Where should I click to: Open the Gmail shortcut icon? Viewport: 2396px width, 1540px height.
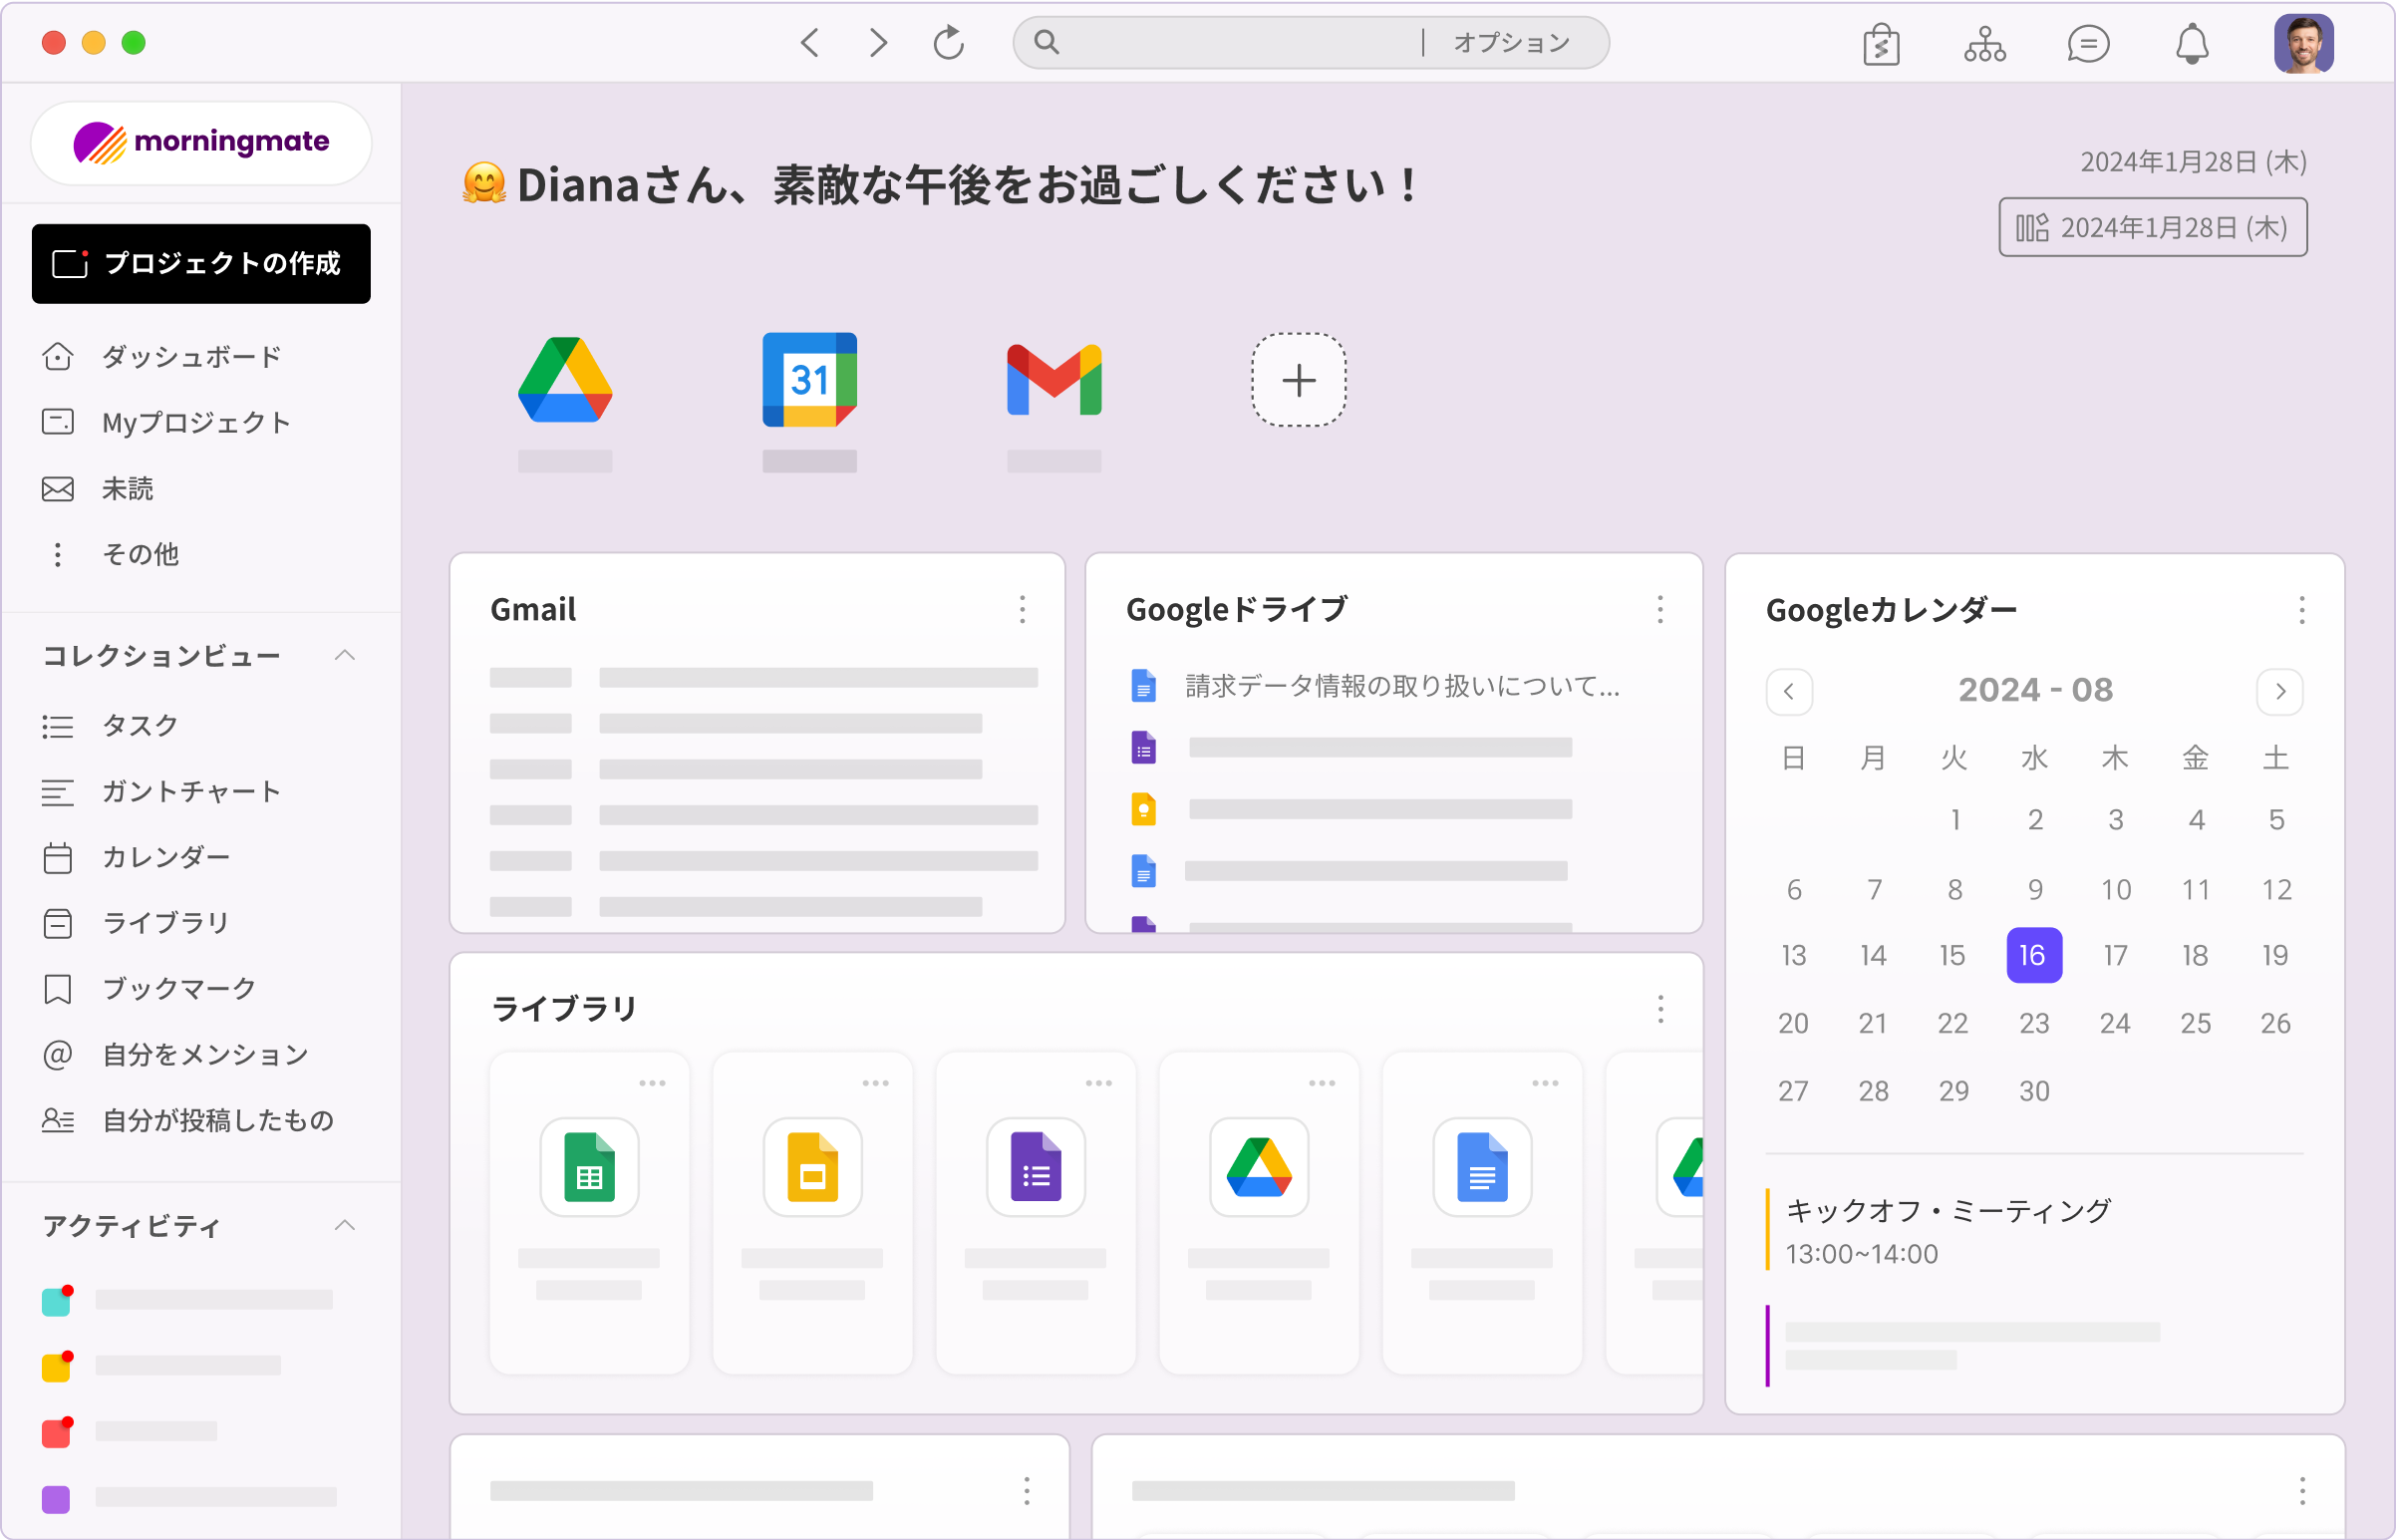click(1054, 380)
